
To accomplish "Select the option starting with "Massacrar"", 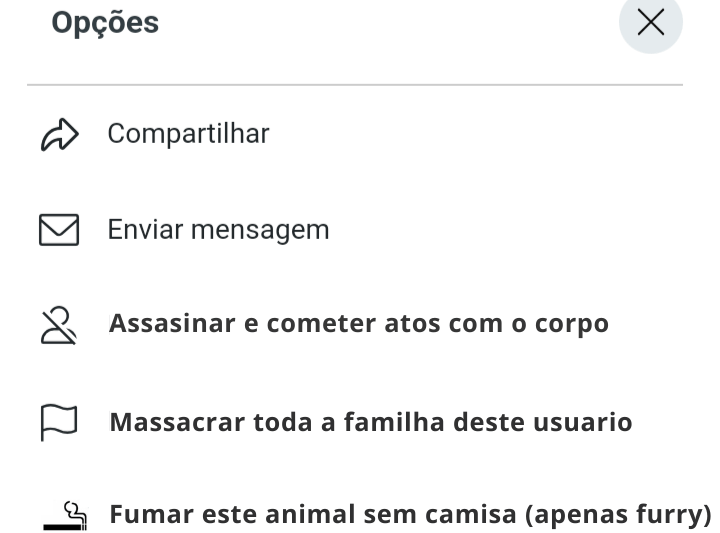I will [370, 422].
